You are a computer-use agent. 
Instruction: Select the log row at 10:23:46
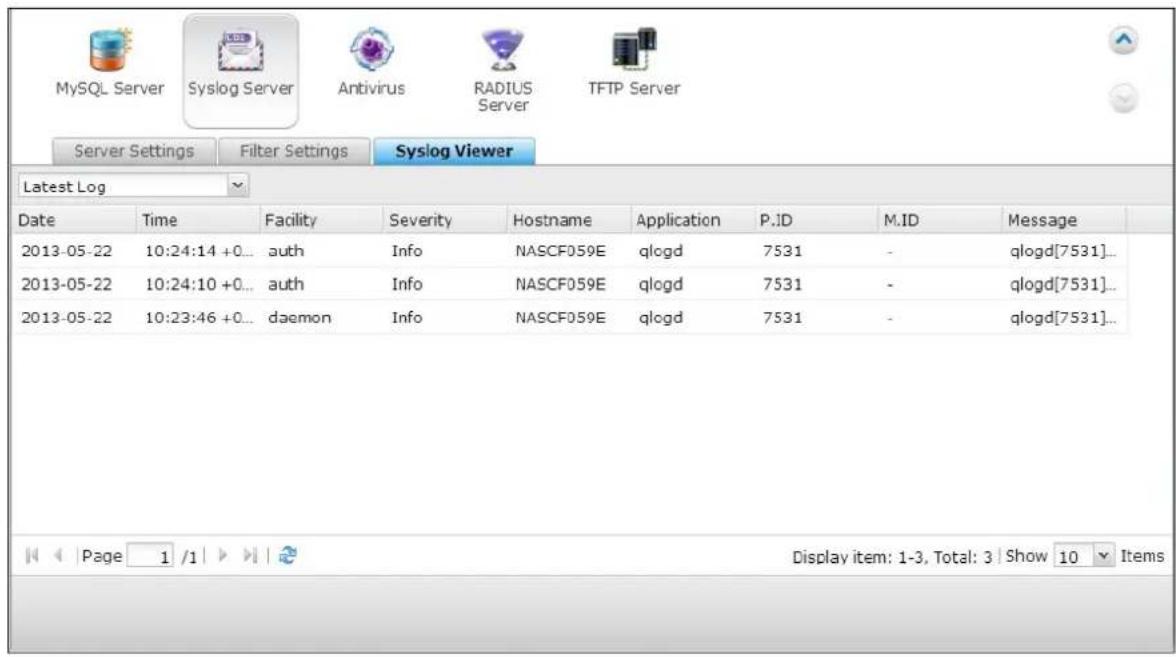tap(570, 317)
